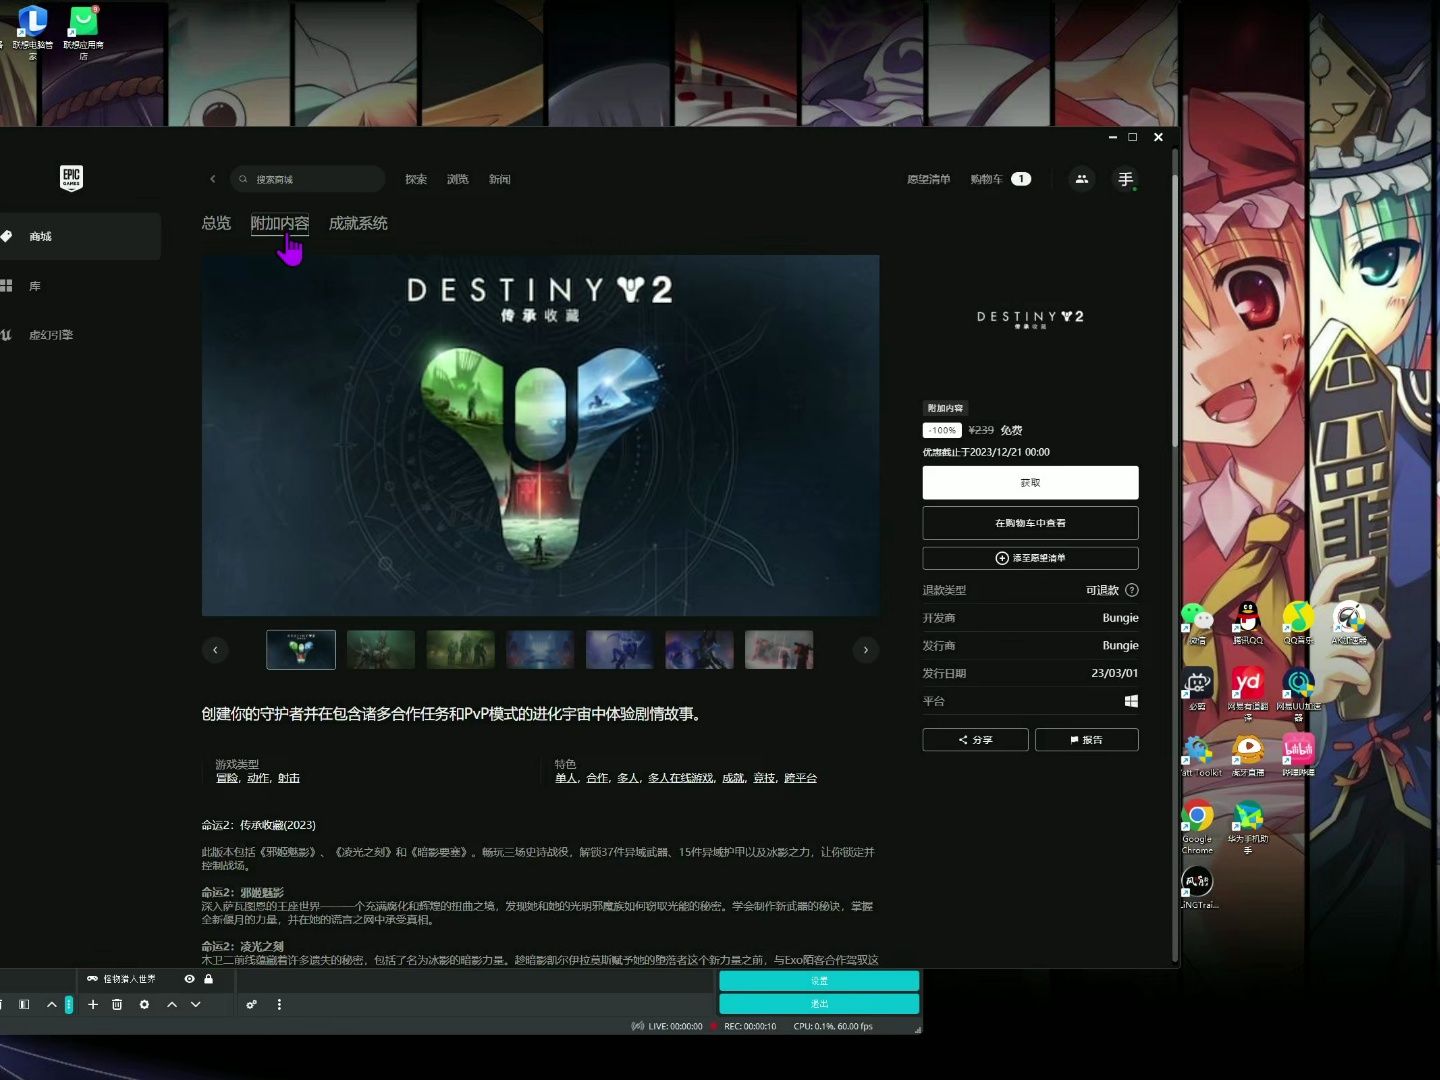Open the profile avatar menu 手
The width and height of the screenshot is (1440, 1080).
[x=1125, y=179]
